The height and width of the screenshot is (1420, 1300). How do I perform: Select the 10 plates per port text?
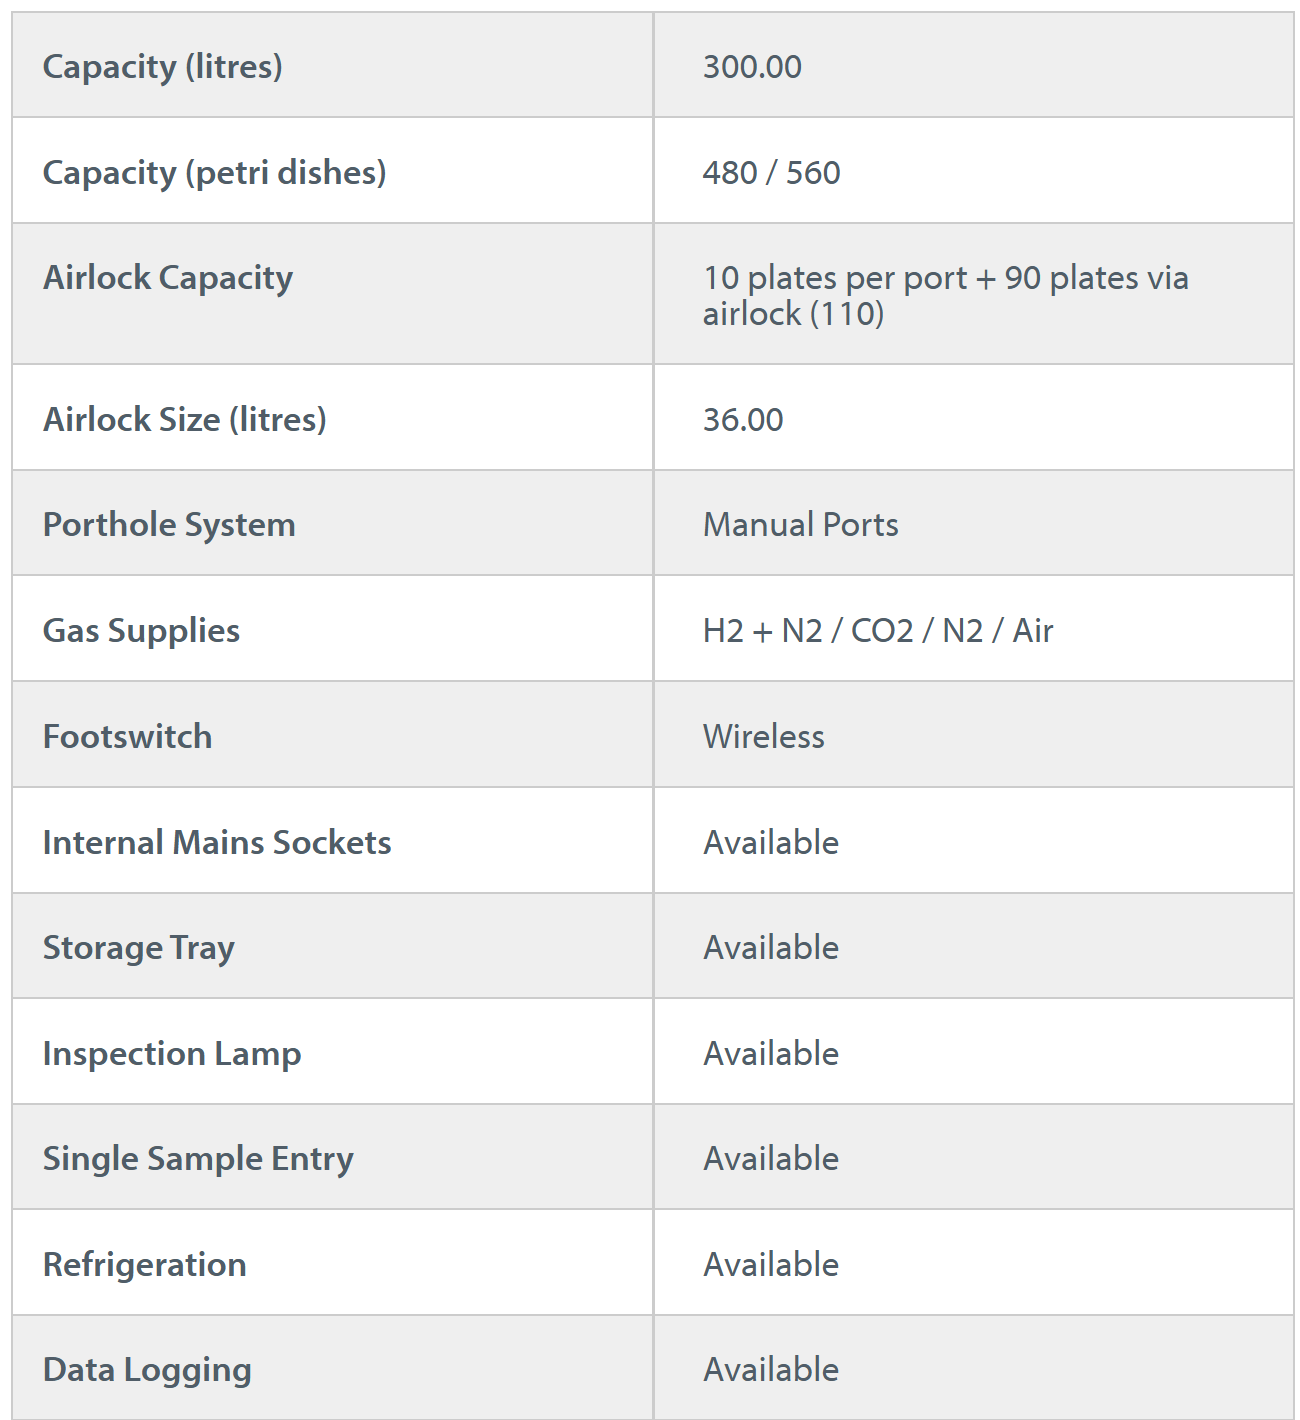click(835, 278)
